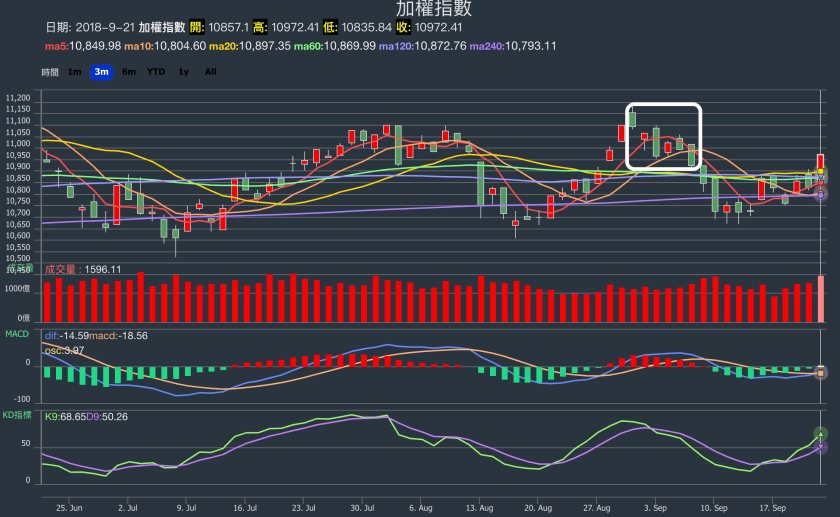Click the MACD panel label
This screenshot has height=517, width=840.
(x=17, y=332)
